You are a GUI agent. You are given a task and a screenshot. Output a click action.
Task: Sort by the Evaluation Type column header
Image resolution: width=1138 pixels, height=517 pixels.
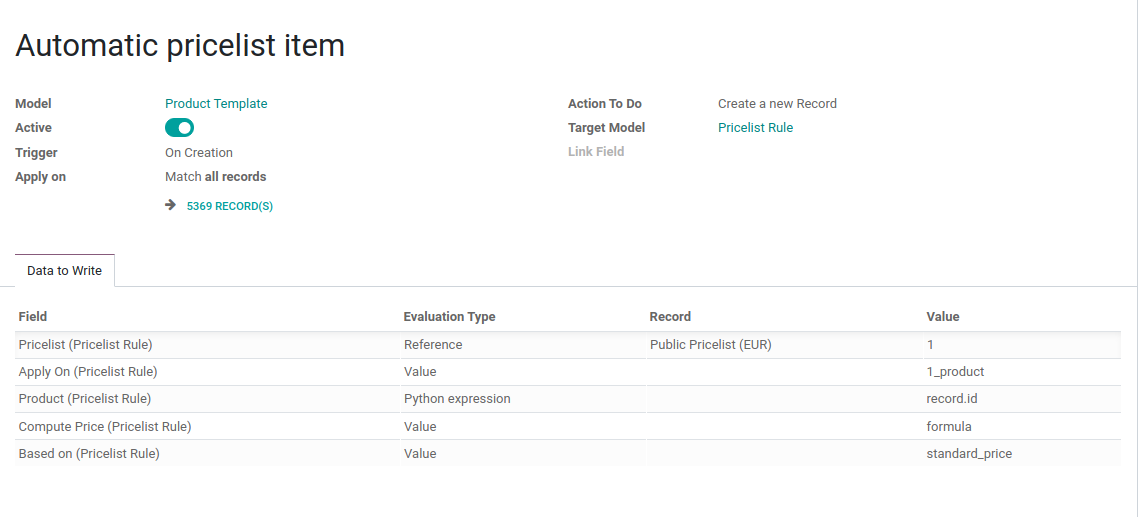coord(449,317)
